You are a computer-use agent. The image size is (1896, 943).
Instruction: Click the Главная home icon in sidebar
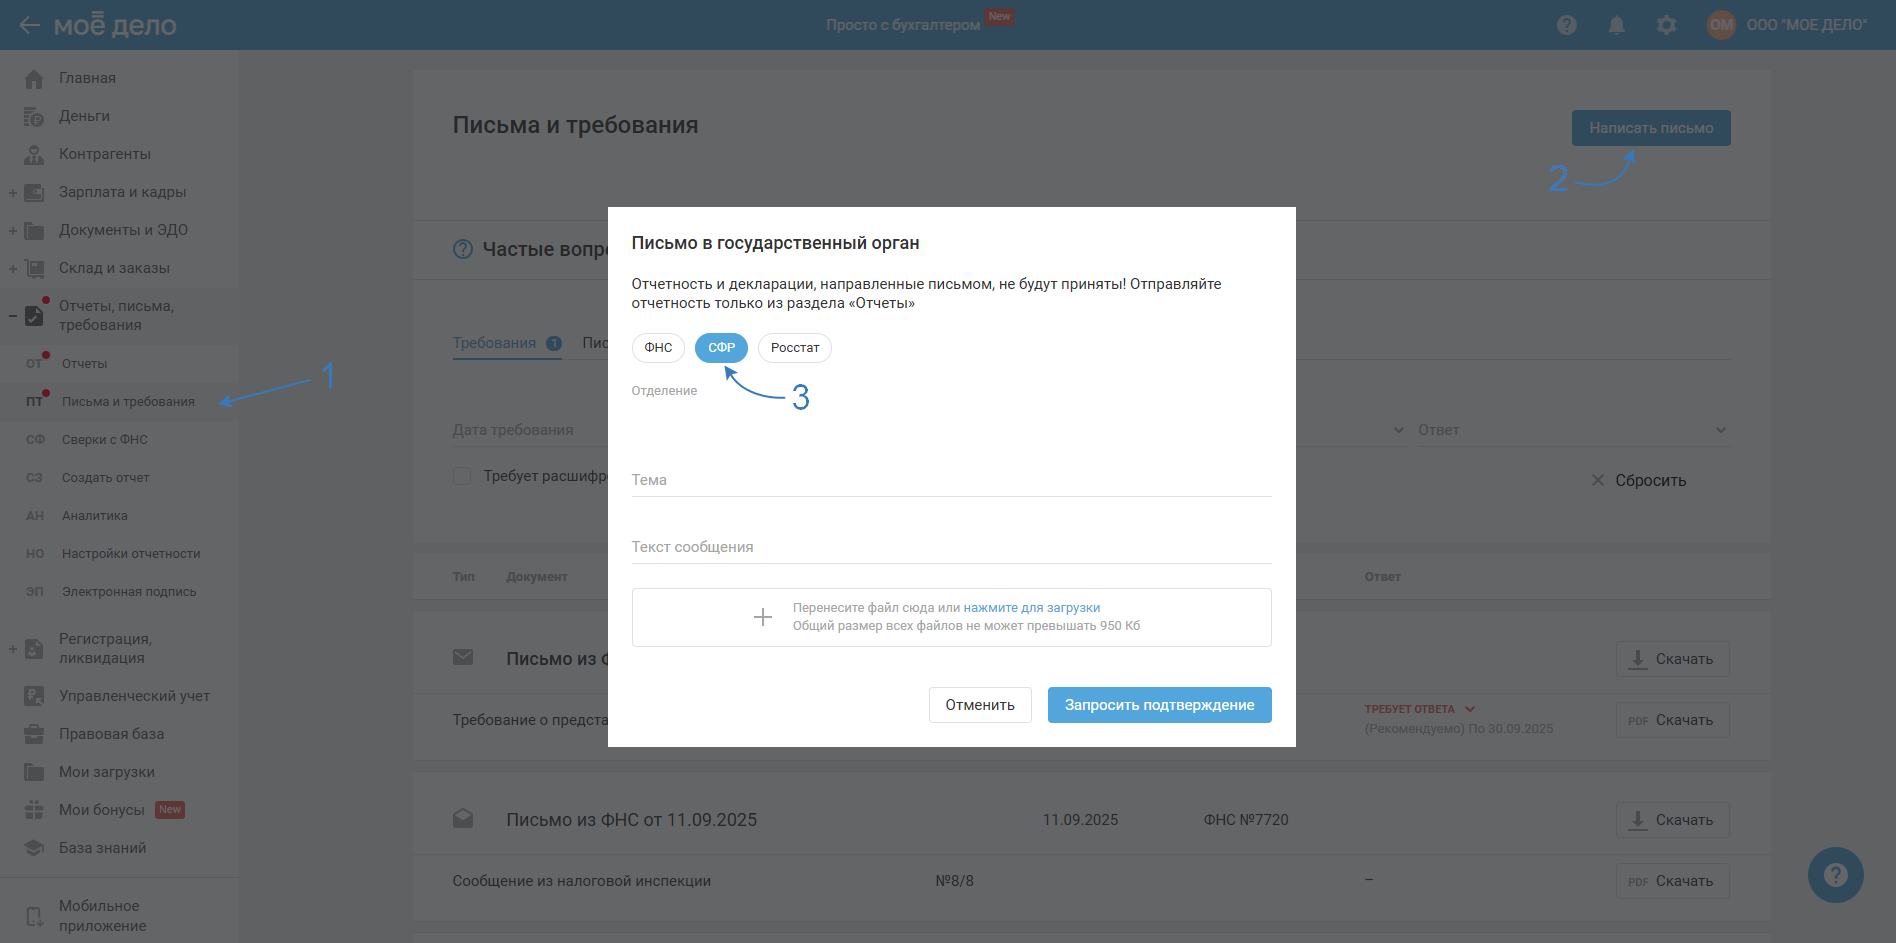tap(34, 78)
